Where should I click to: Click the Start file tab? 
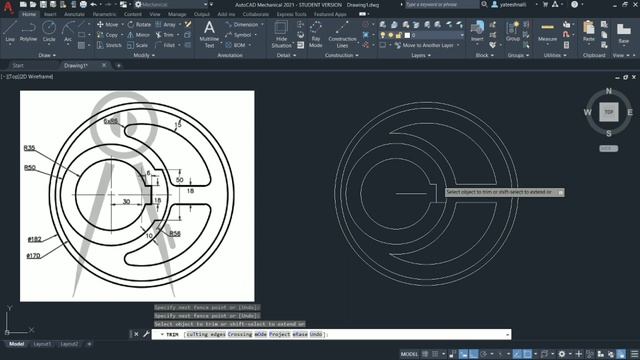(18, 66)
